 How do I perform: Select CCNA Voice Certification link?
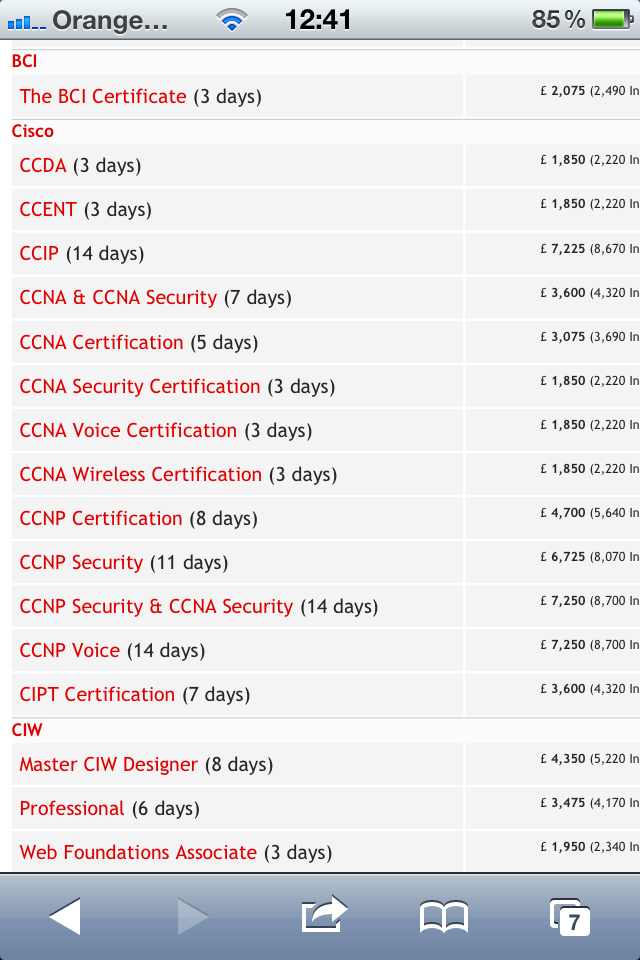pyautogui.click(x=128, y=431)
